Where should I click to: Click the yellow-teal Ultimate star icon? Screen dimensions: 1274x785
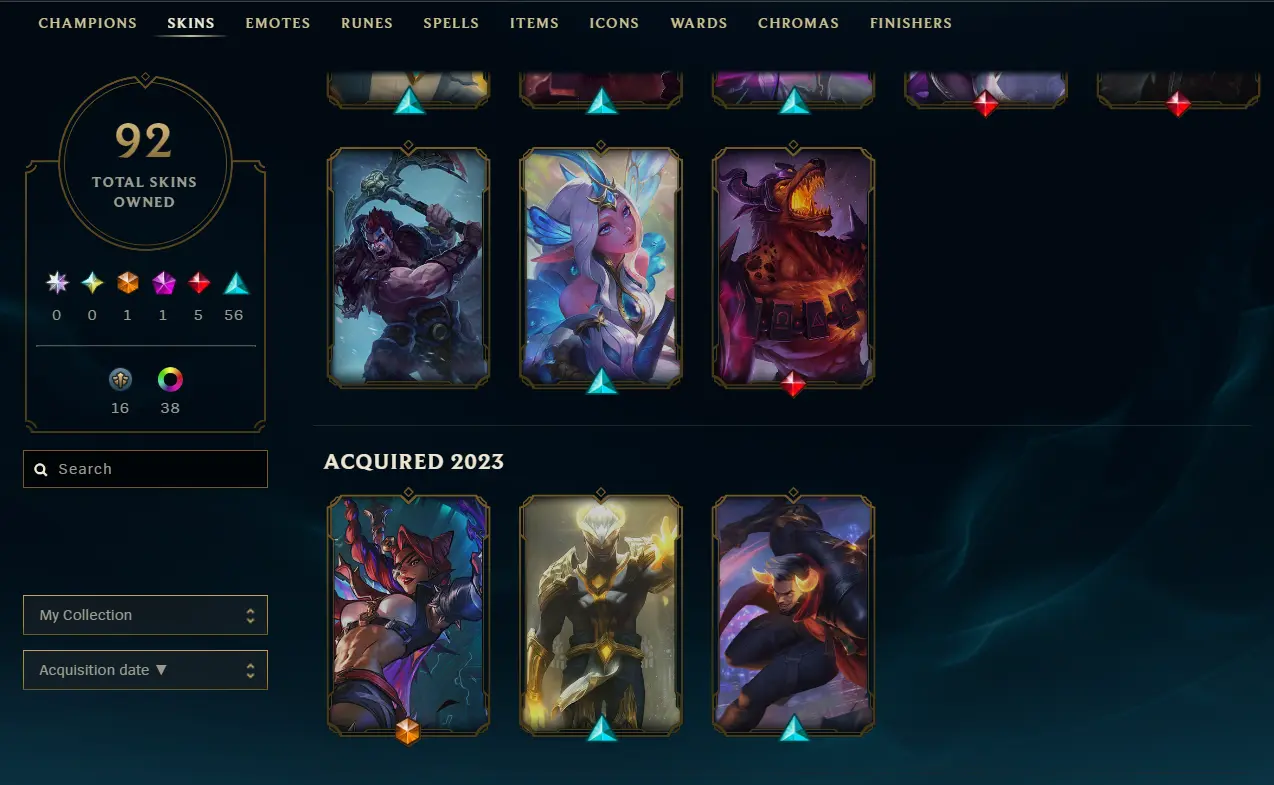pos(92,283)
